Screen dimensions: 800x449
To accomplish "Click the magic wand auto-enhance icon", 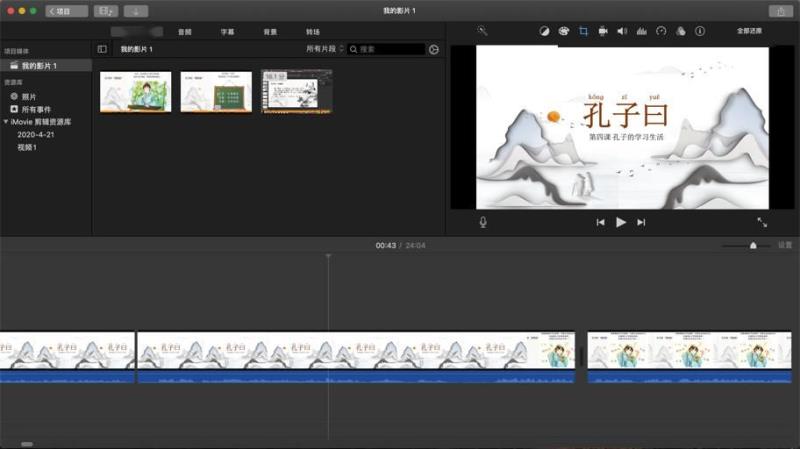I will [x=482, y=32].
